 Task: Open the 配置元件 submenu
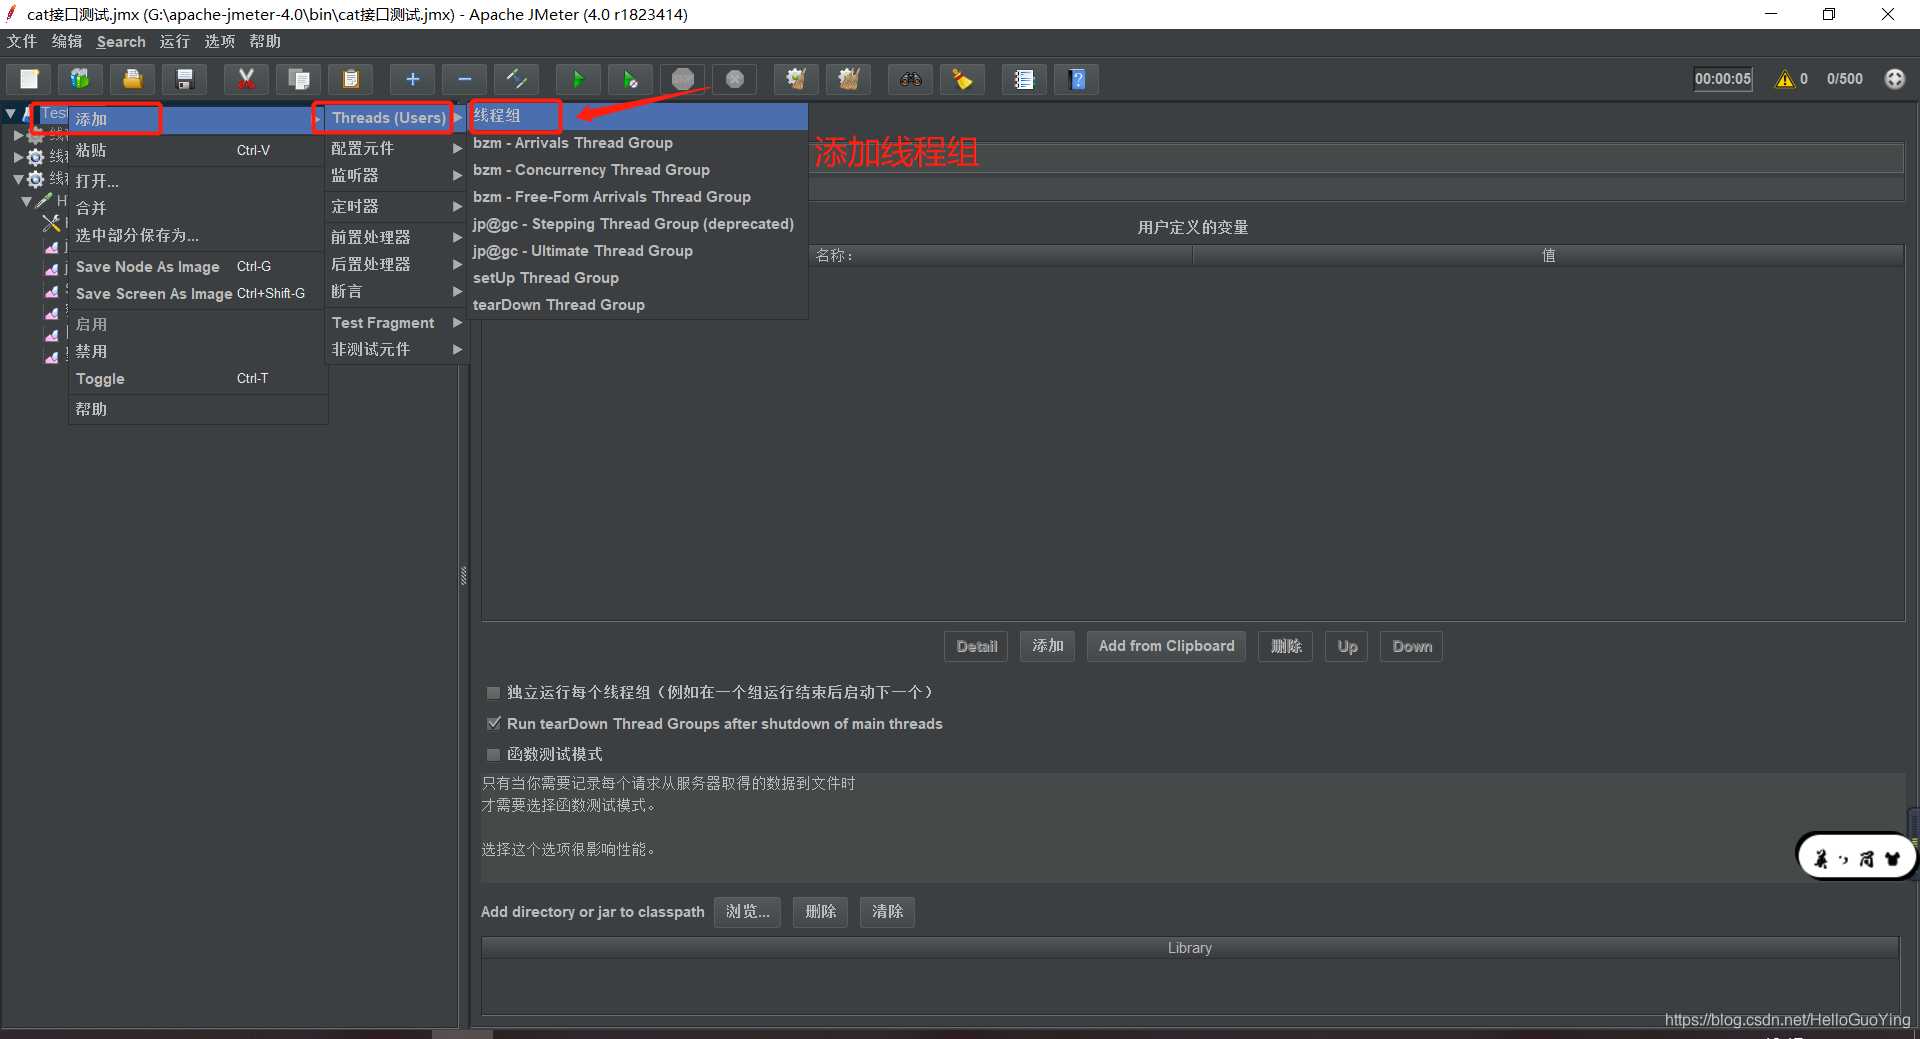coord(396,148)
